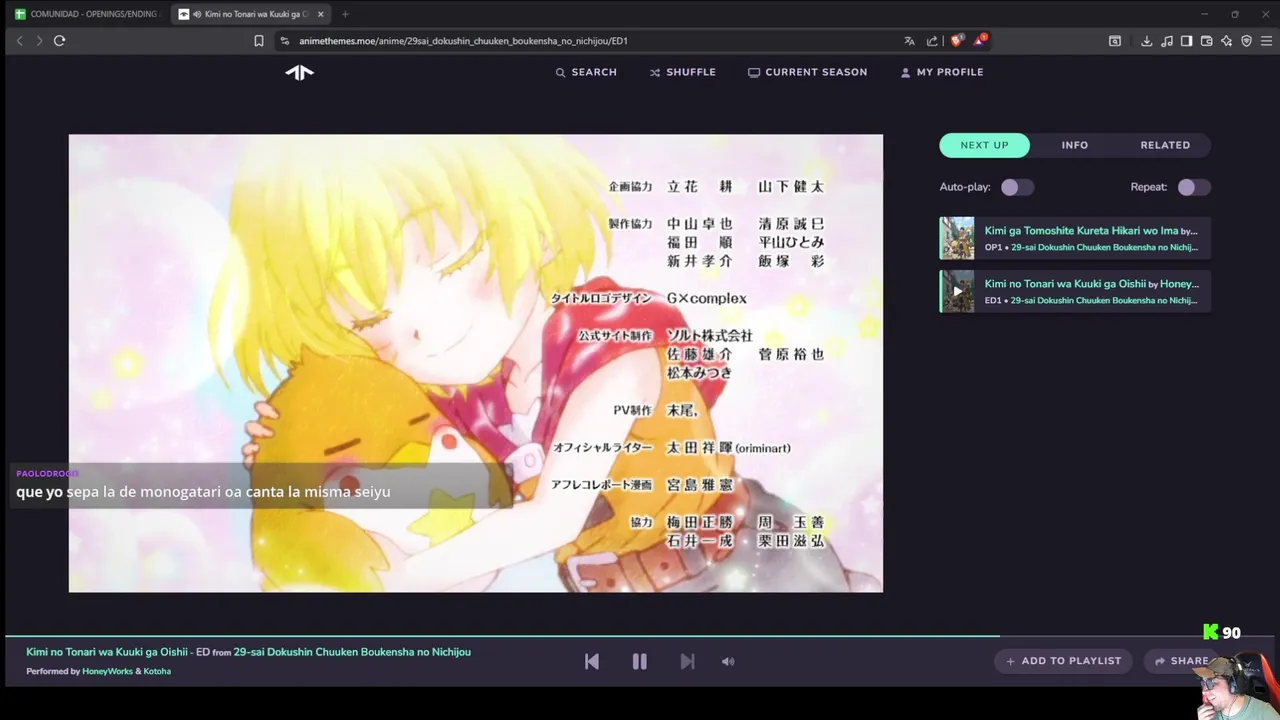Switch to the Next Up tab
This screenshot has height=720, width=1280.
click(985, 145)
